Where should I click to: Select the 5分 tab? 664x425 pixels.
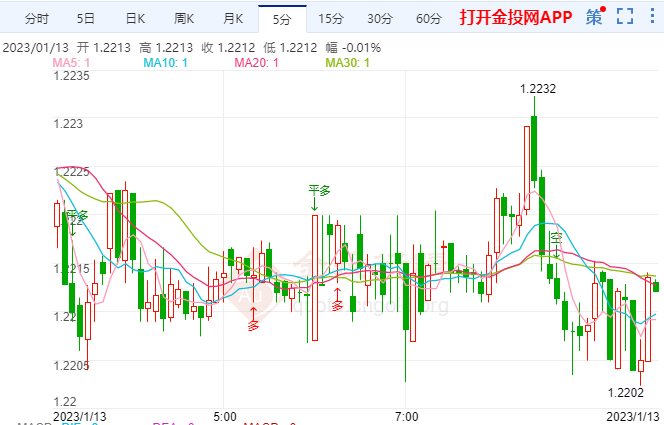point(282,19)
